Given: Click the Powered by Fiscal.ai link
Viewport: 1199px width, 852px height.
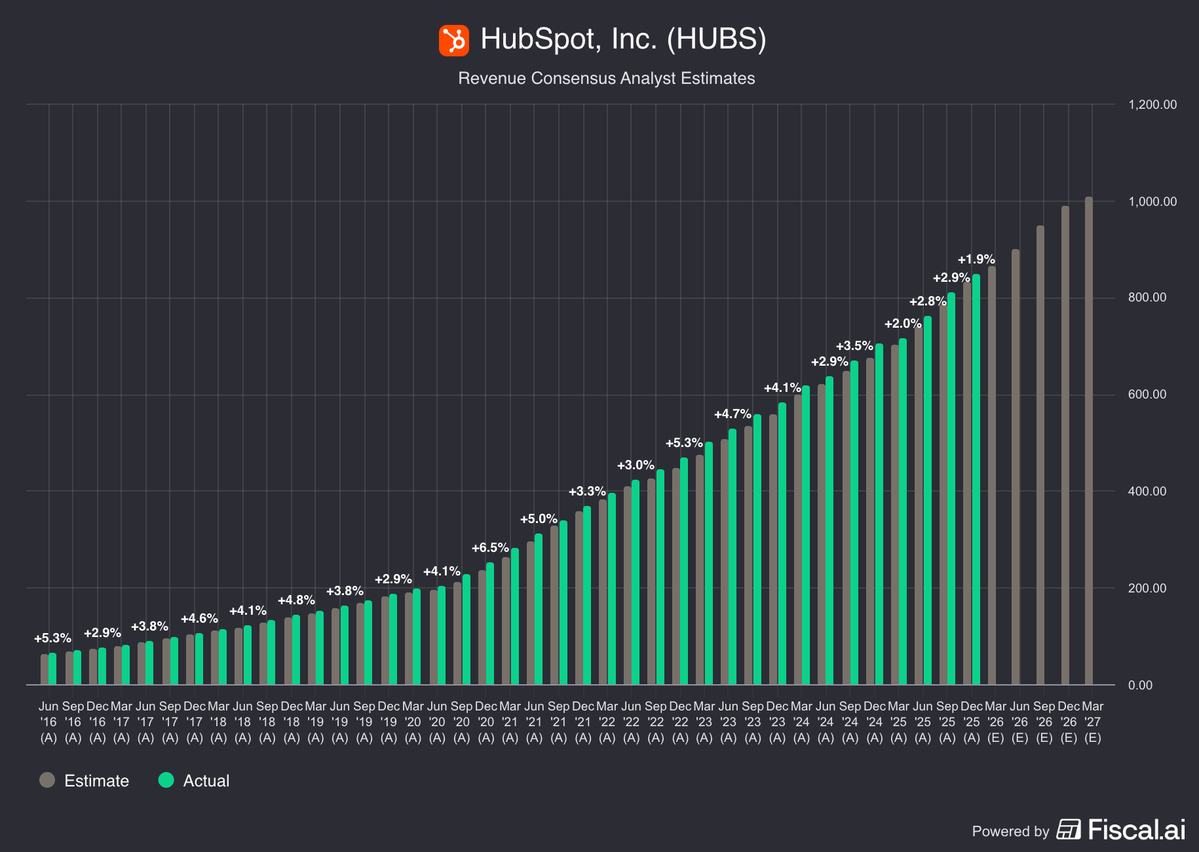Looking at the screenshot, I should (x=1078, y=830).
